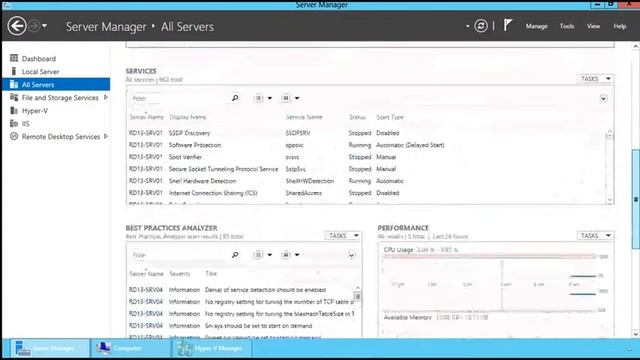Refresh Server Manager with the refresh icon
The image size is (640, 360).
click(x=481, y=26)
